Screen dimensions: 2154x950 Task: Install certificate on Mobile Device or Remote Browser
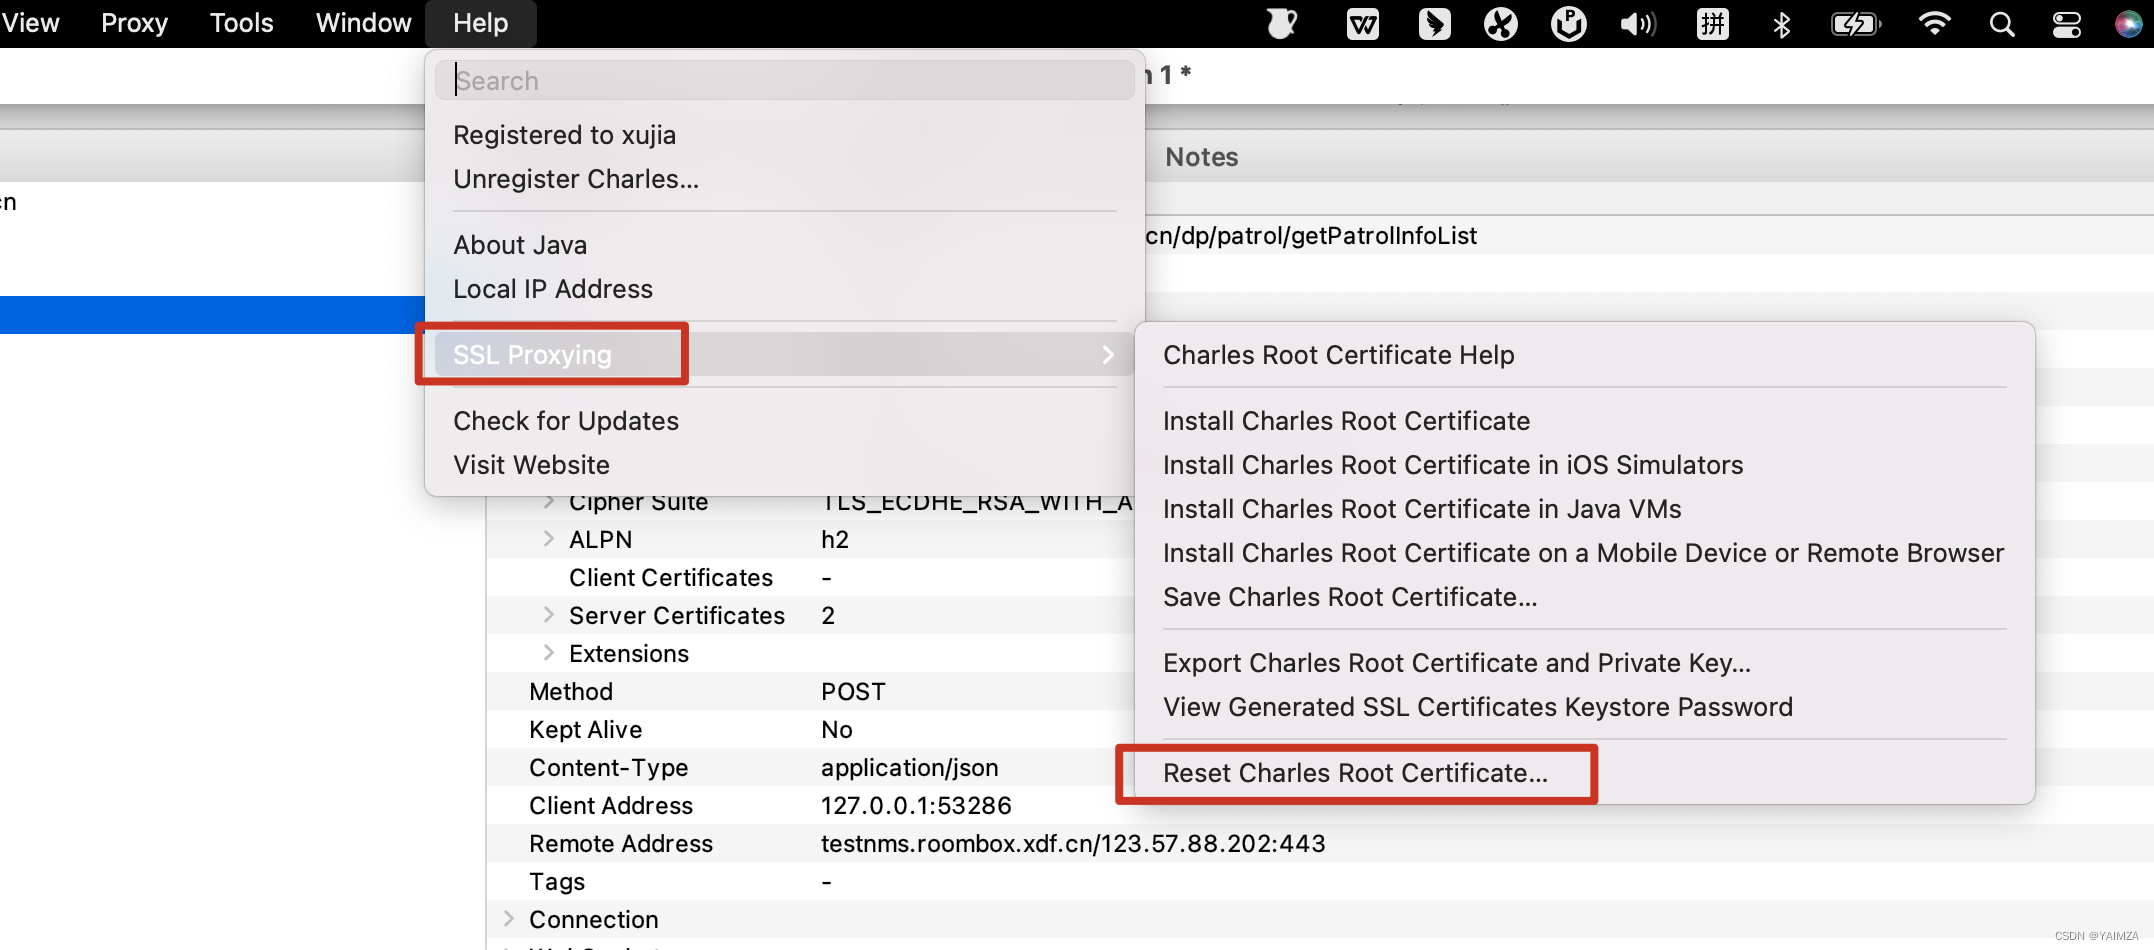[x=1583, y=553]
